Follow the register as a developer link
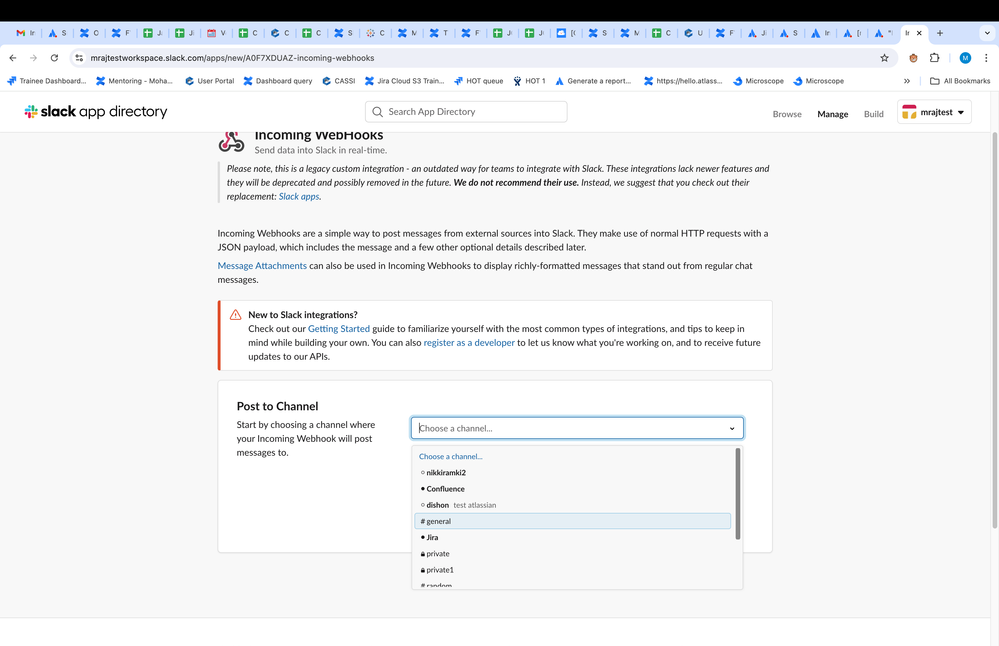The image size is (999, 646). (469, 343)
